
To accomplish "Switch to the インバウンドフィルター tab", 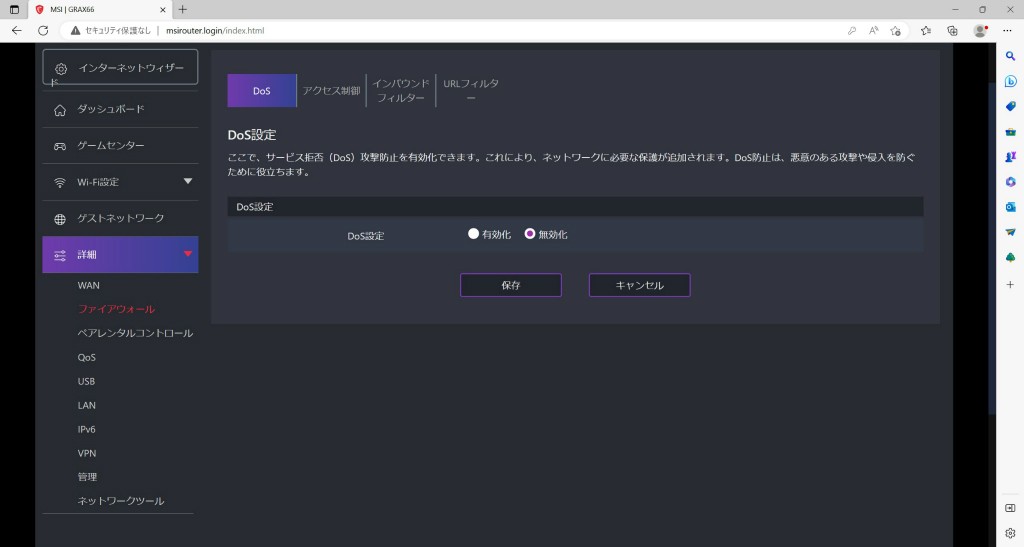I will [400, 91].
